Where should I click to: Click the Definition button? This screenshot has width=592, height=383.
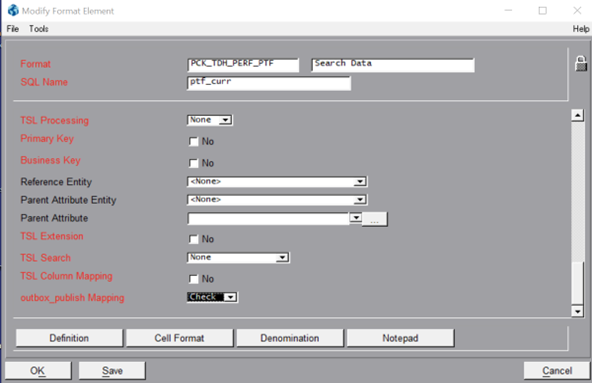(x=69, y=338)
